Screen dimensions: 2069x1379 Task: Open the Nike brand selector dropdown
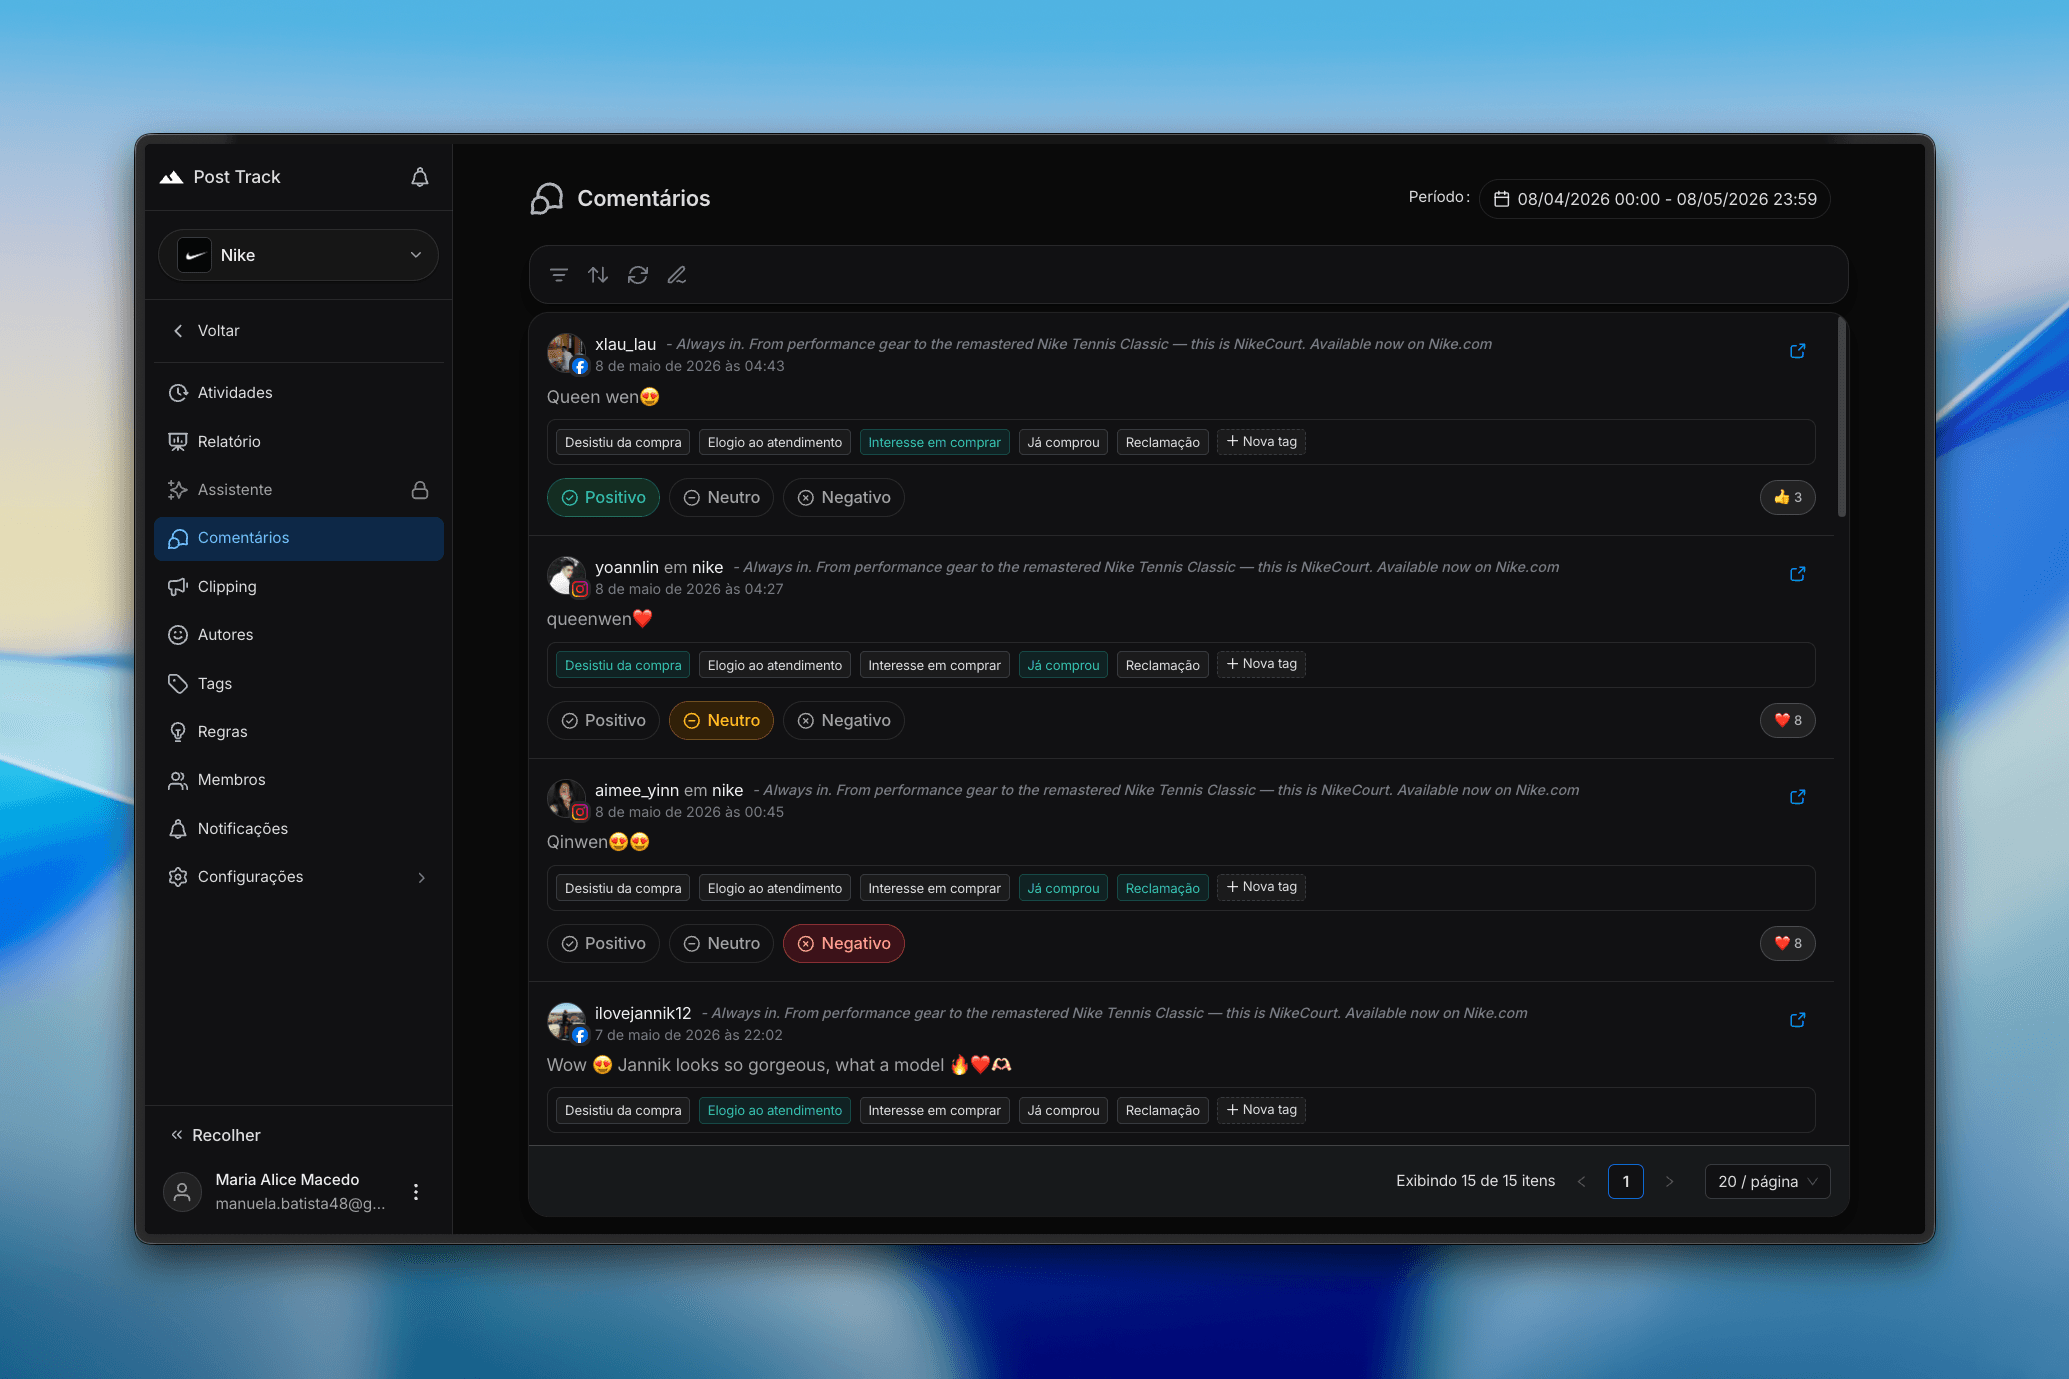click(298, 255)
